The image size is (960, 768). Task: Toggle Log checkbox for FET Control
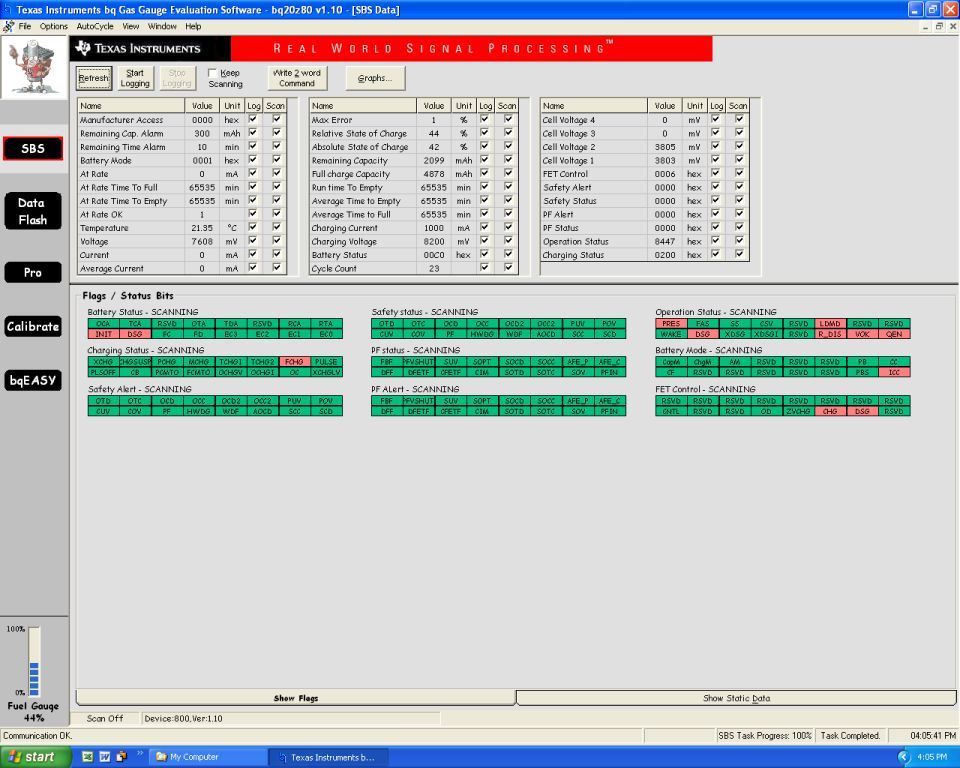point(716,173)
